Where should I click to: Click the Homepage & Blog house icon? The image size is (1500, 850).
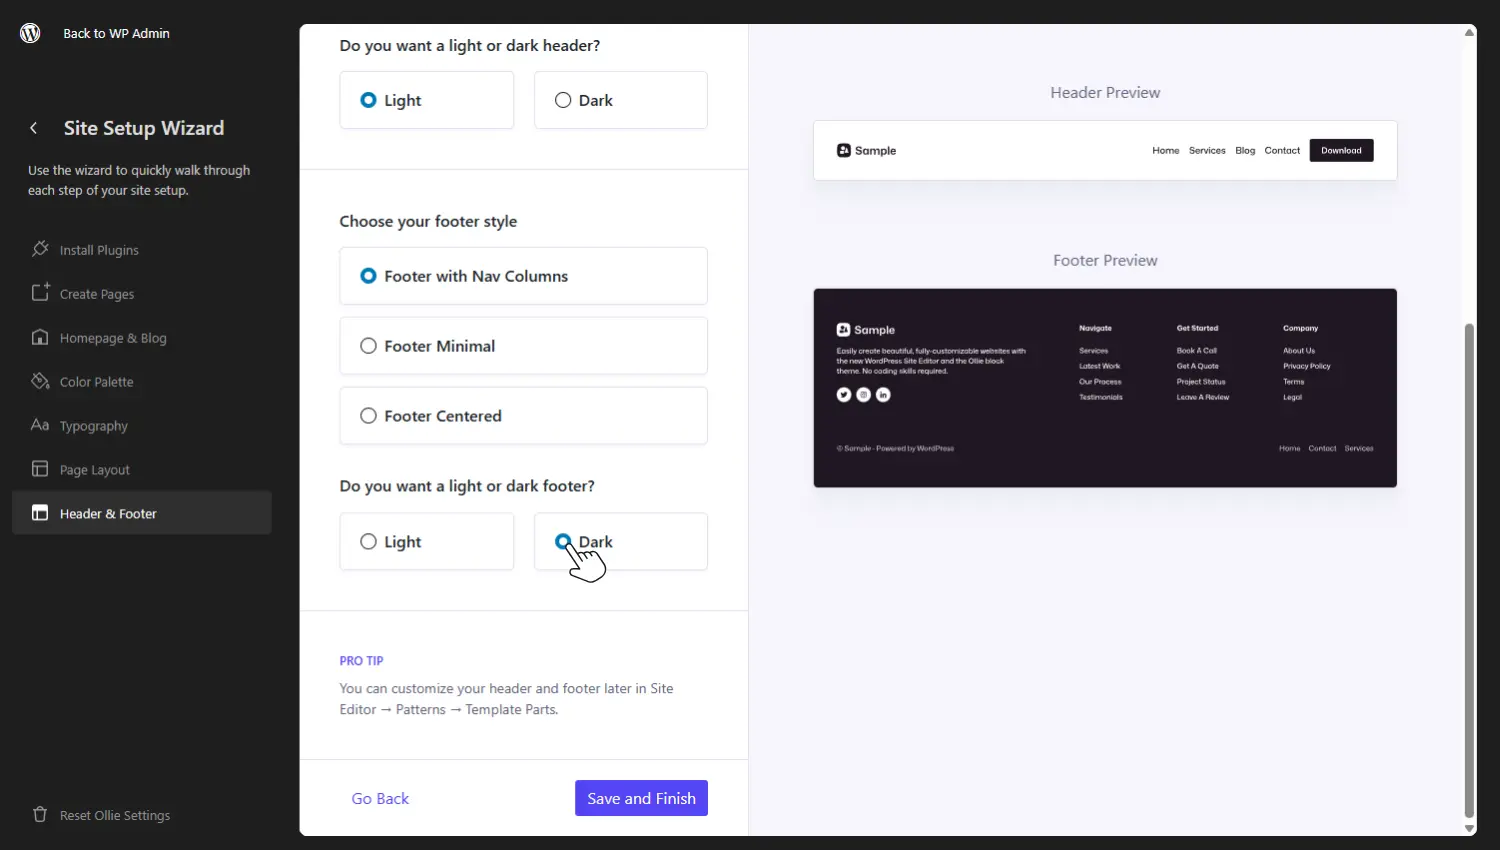click(x=40, y=337)
